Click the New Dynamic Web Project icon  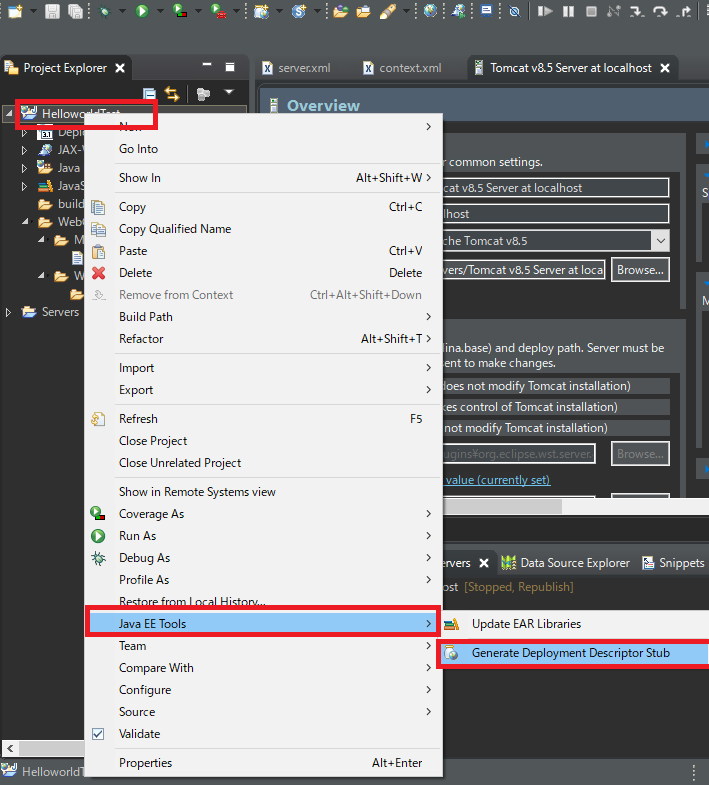click(261, 11)
